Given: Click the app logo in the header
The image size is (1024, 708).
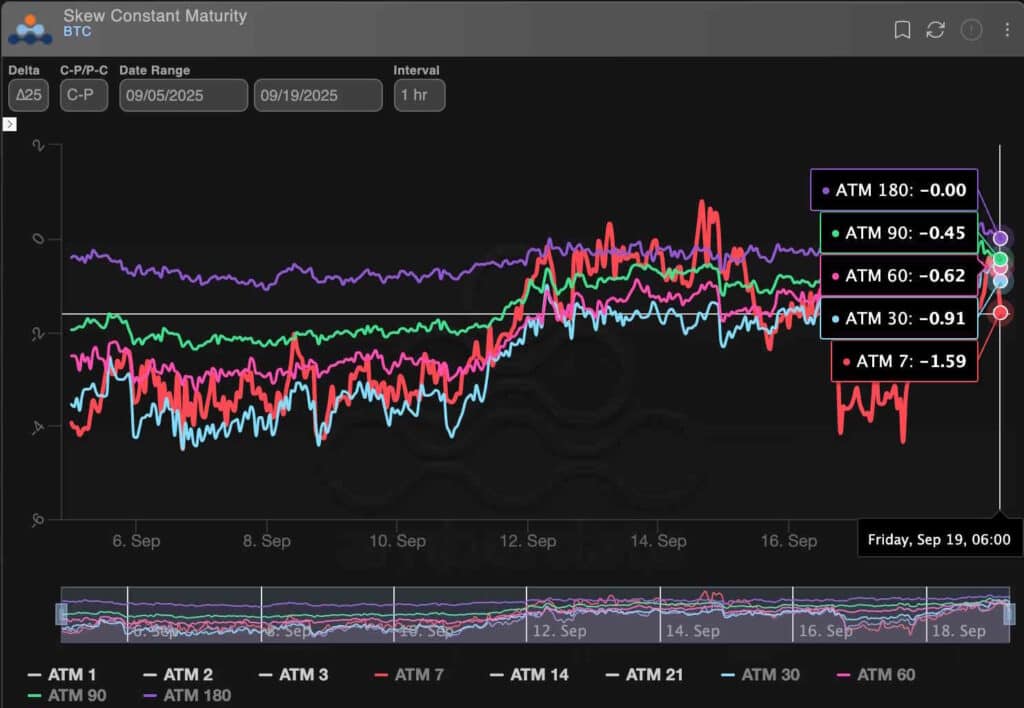Looking at the screenshot, I should tap(29, 29).
